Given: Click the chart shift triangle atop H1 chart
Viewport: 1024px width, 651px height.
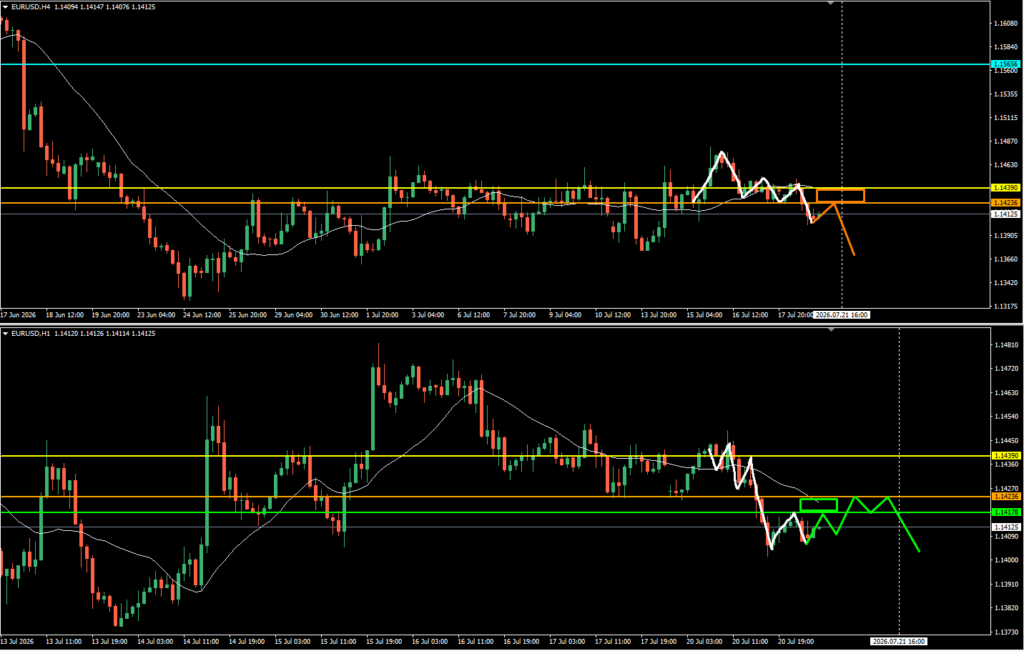Looking at the screenshot, I should [830, 330].
